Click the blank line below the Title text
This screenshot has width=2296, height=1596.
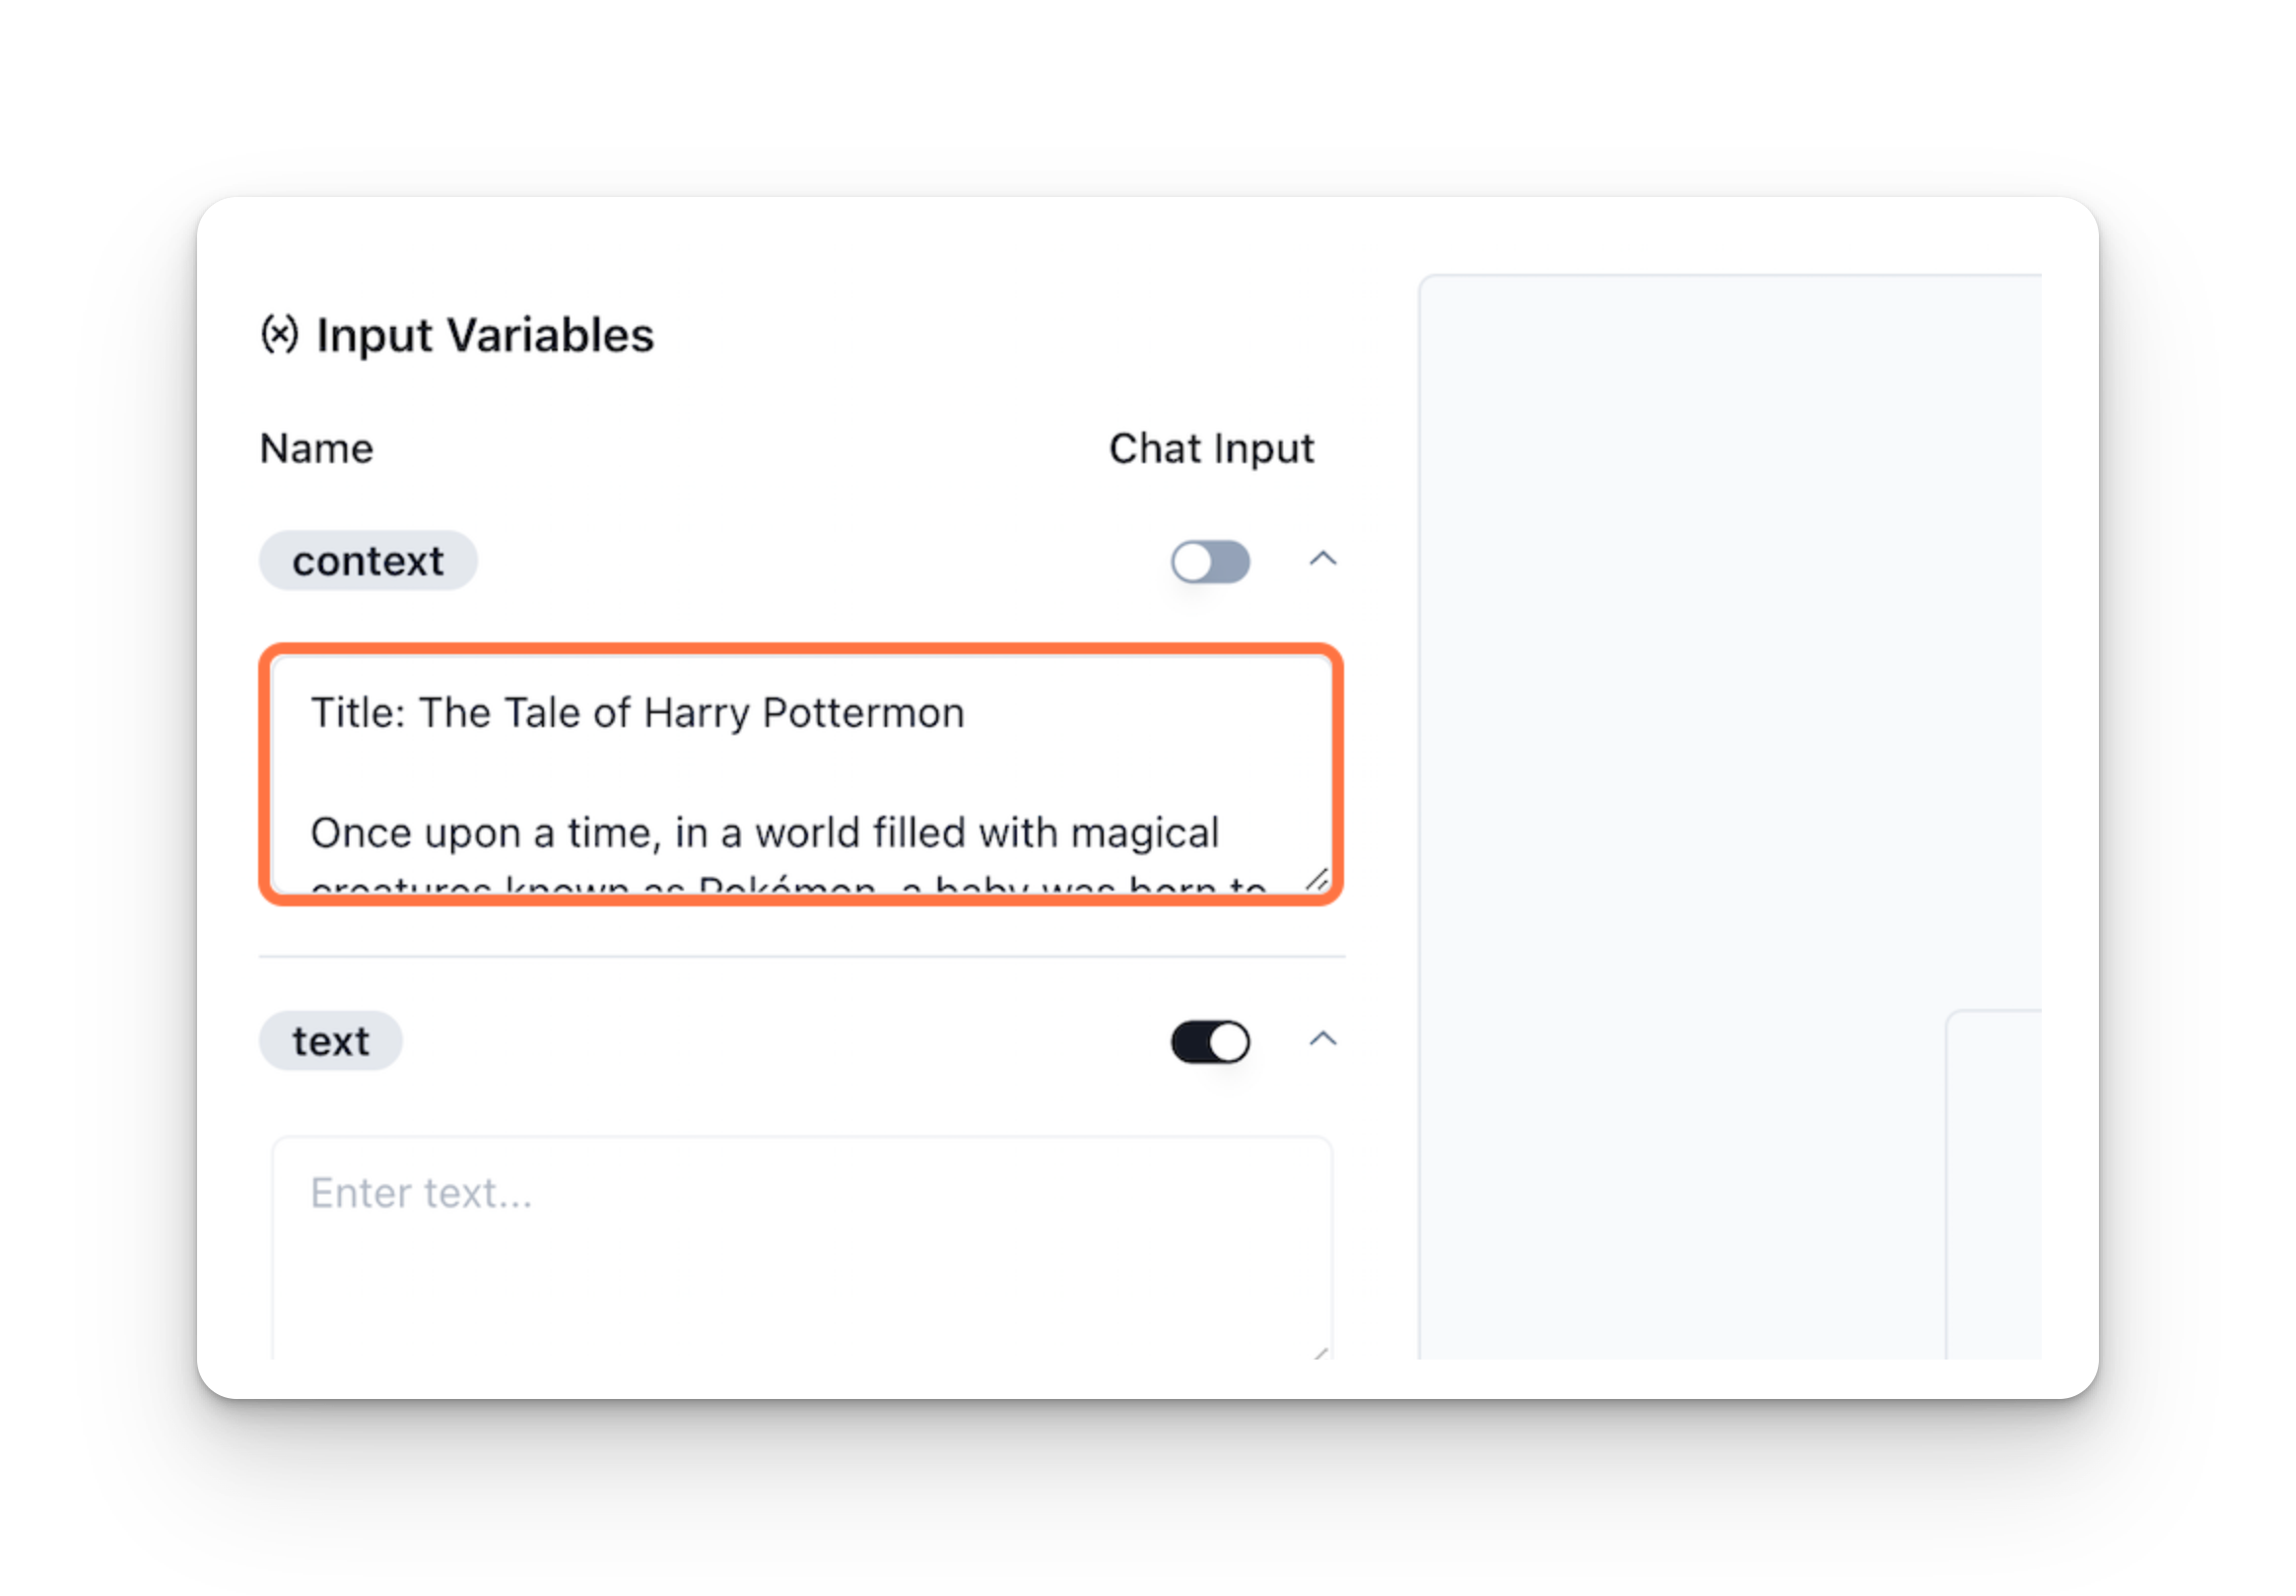[801, 773]
